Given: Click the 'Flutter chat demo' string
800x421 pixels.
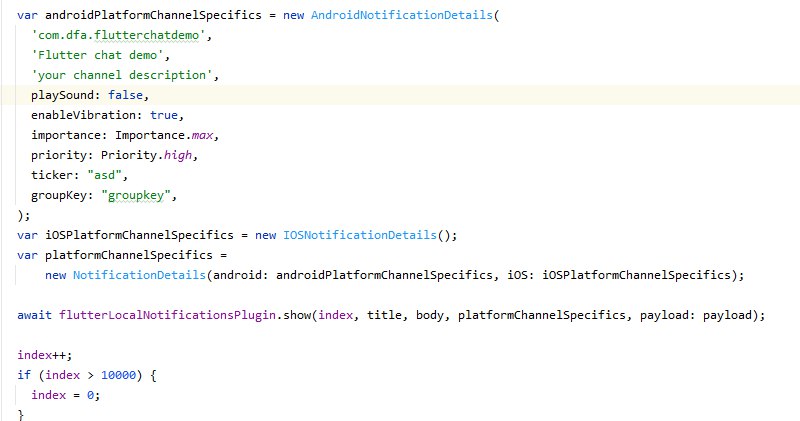Looking at the screenshot, I should tap(97, 55).
